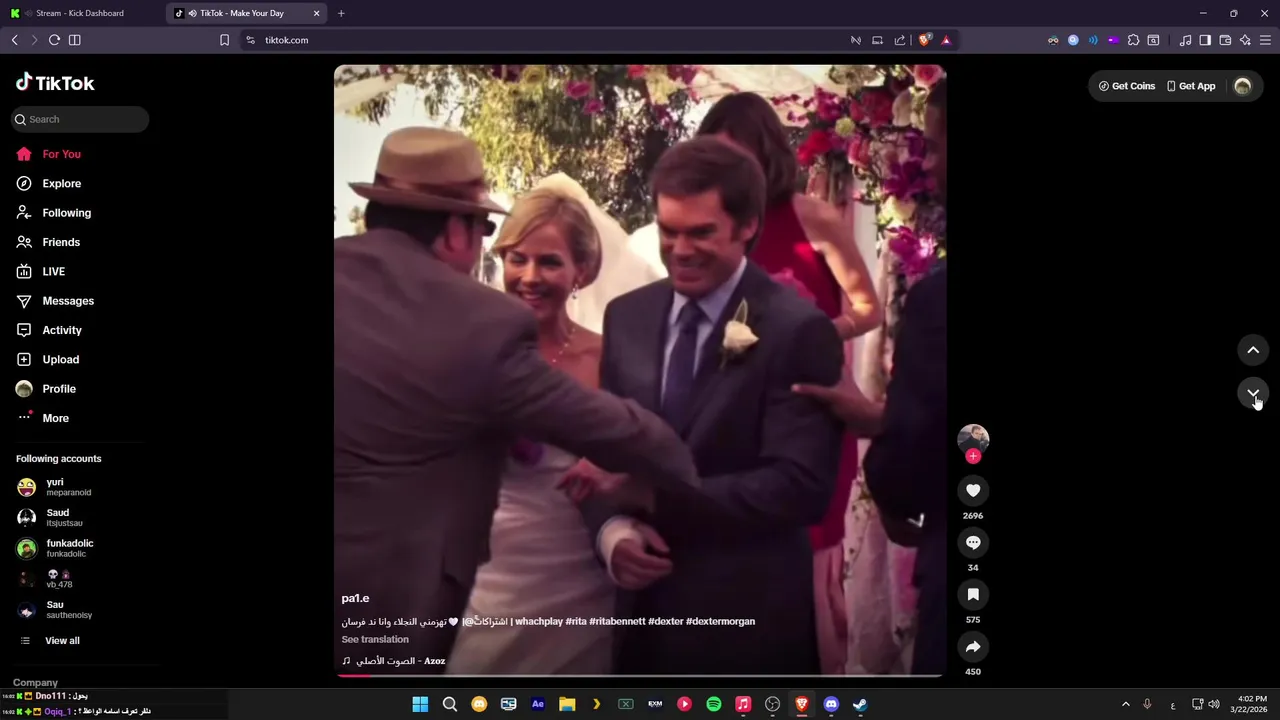Open the Brave Shields lion icon
This screenshot has height=720, width=1280.
point(925,40)
